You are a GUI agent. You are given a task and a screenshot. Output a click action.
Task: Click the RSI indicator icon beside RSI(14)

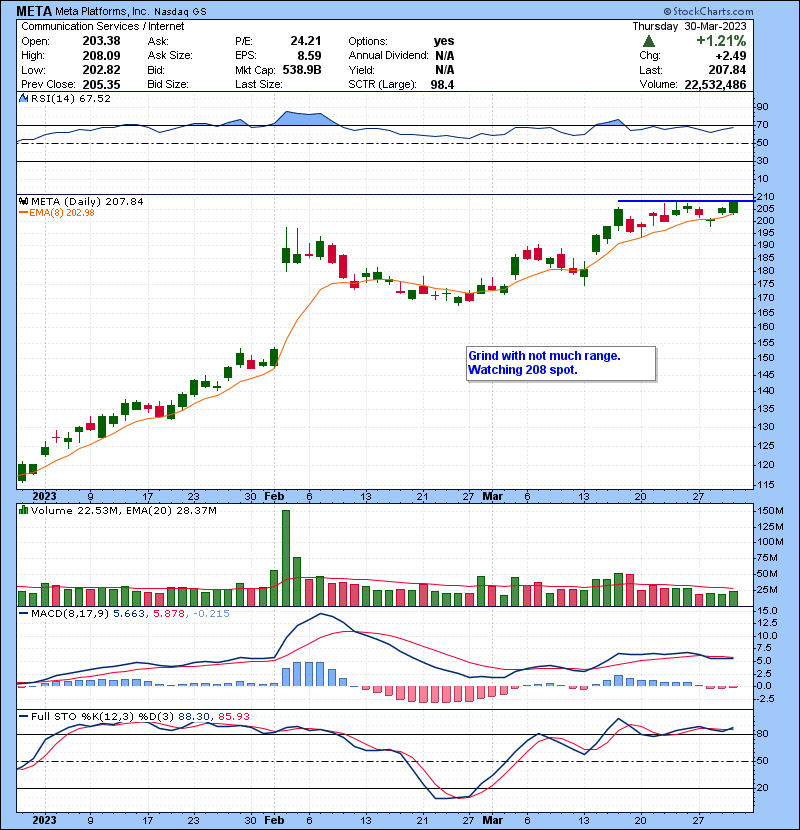23,98
